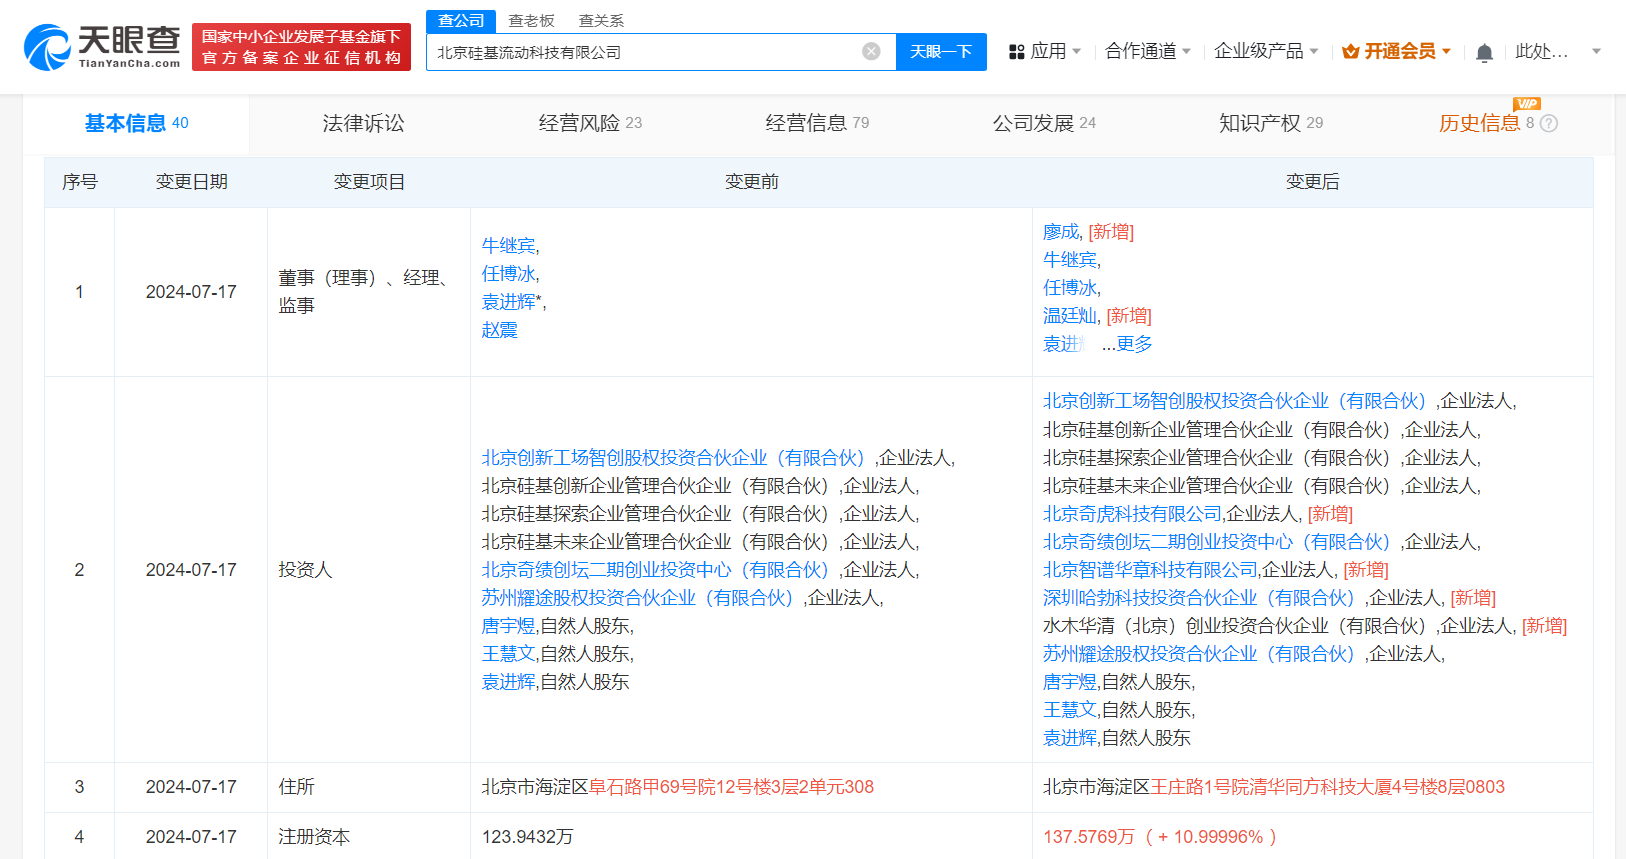Switch to the 公司发展 tab

click(1044, 123)
